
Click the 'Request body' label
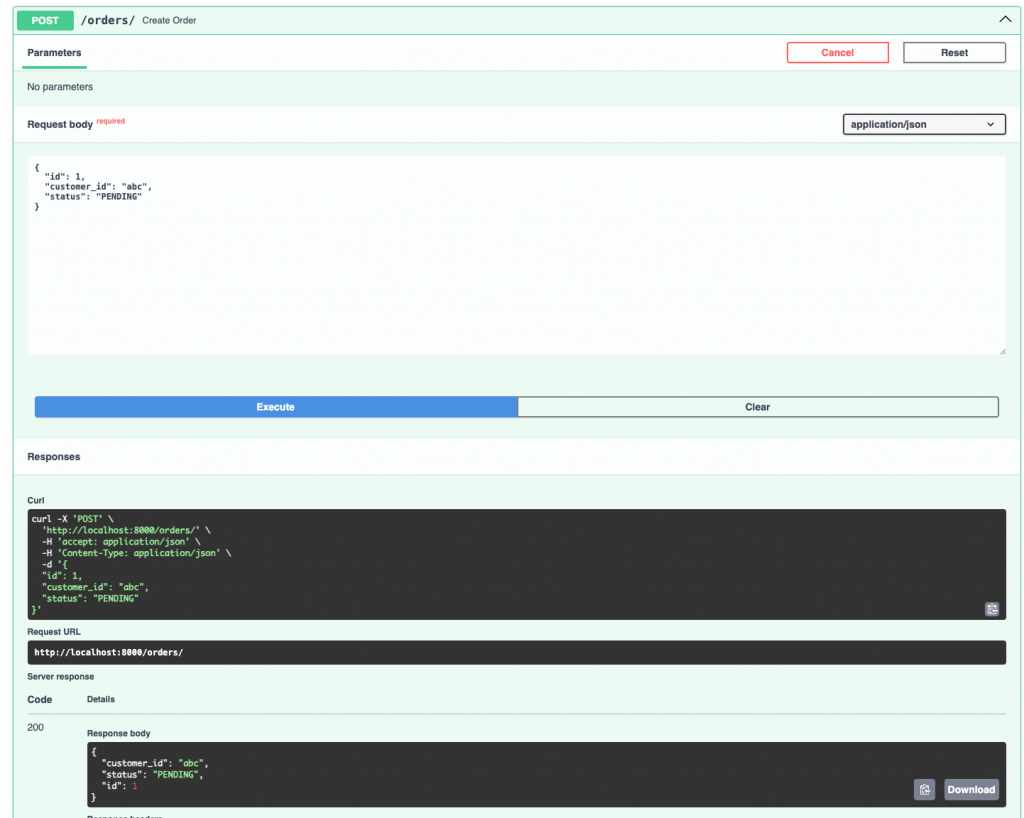(60, 124)
